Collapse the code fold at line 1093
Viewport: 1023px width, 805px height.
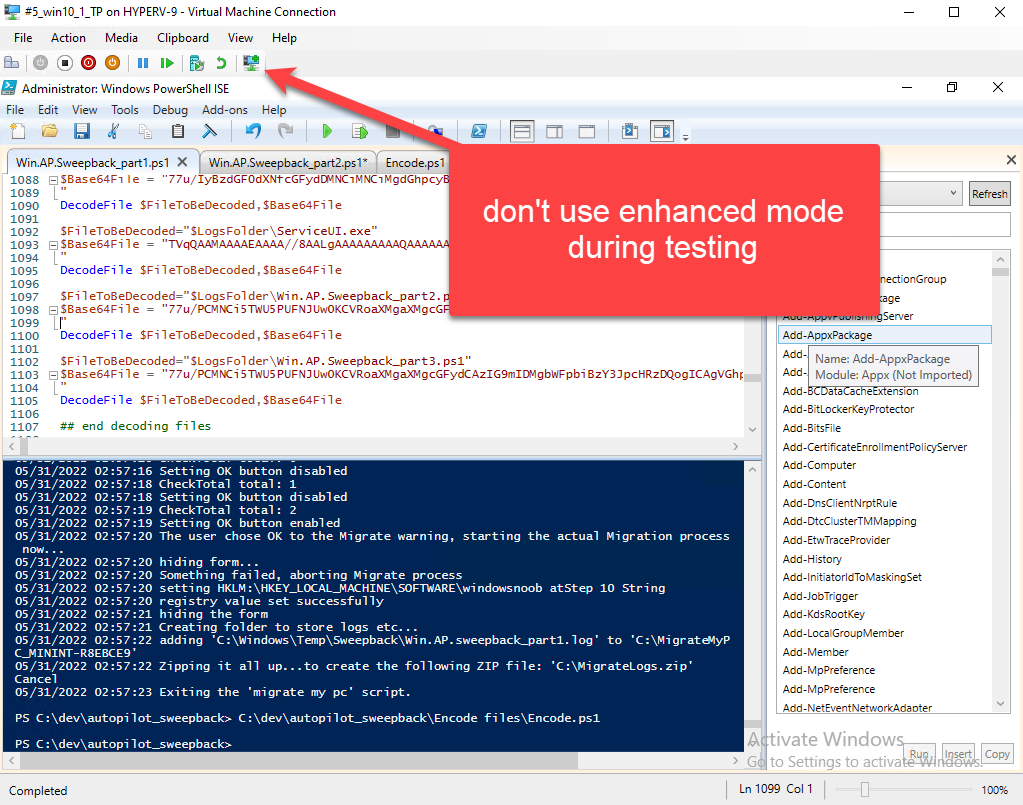pyautogui.click(x=53, y=245)
